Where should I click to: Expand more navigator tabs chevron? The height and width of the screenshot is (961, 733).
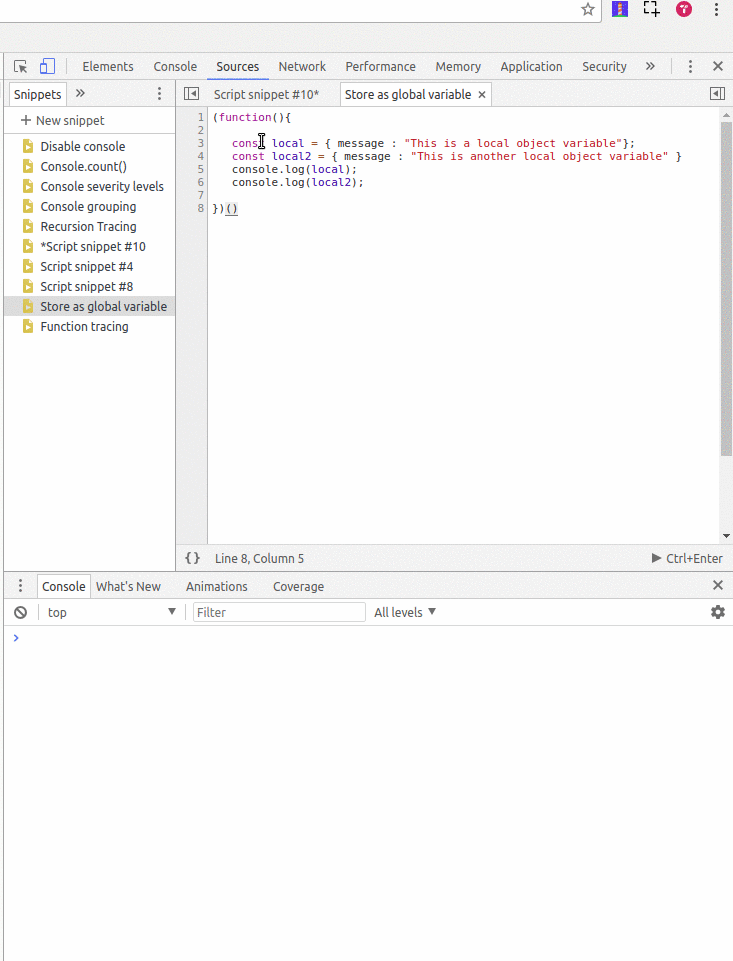click(80, 94)
